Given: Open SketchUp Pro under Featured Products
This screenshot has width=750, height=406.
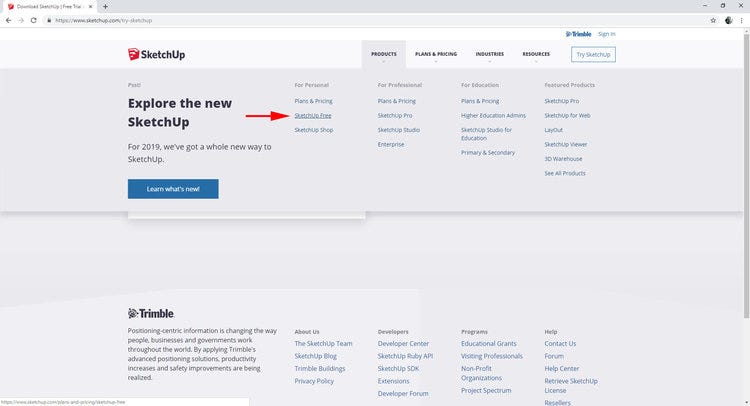Looking at the screenshot, I should click(562, 101).
